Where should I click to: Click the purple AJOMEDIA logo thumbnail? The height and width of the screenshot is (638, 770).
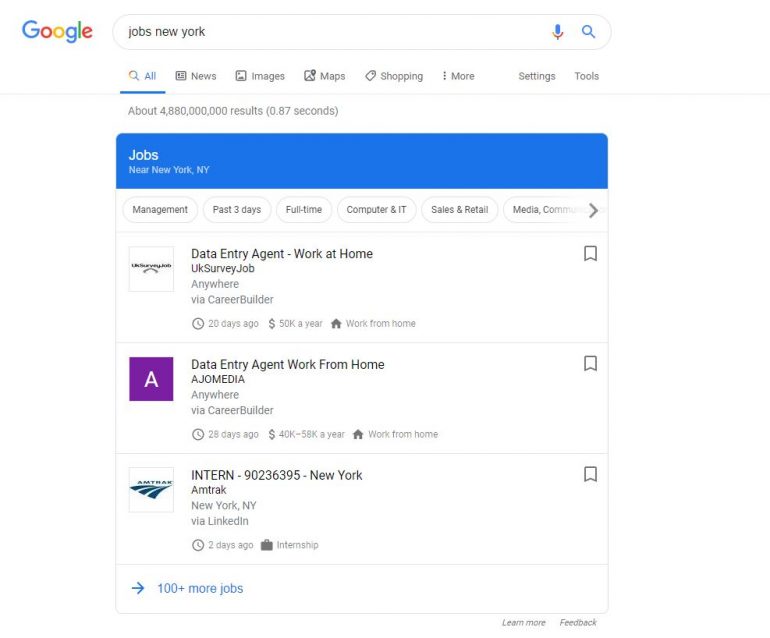click(x=151, y=379)
